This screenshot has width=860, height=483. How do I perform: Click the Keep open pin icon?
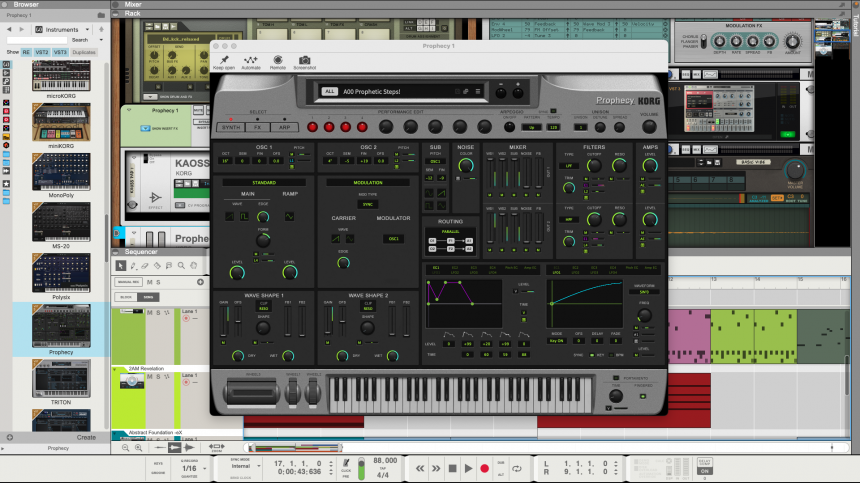(x=224, y=60)
